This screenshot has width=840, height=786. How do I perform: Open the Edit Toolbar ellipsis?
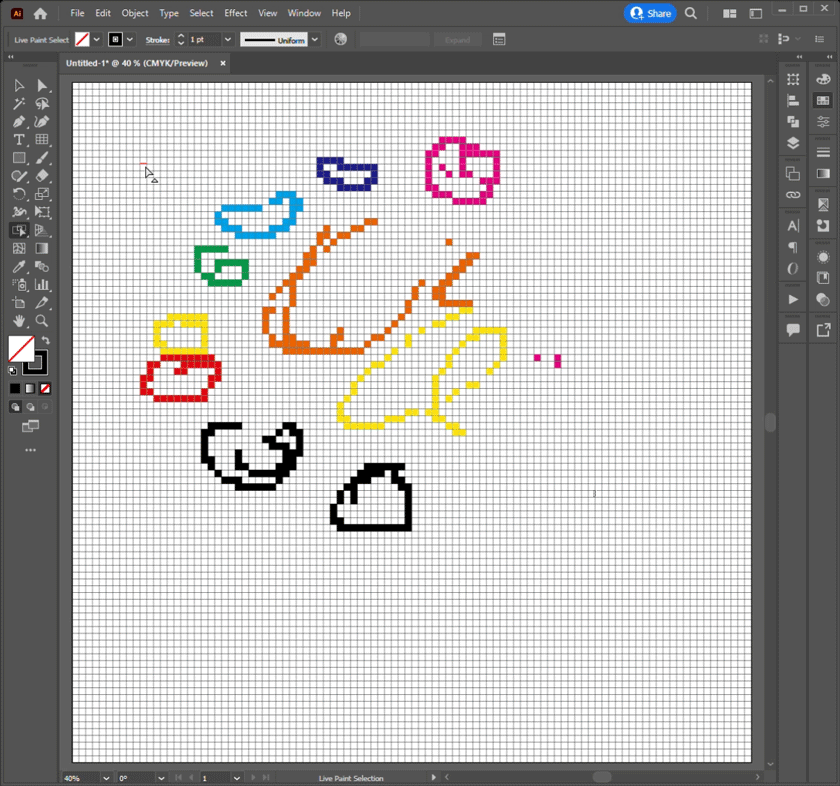click(31, 450)
